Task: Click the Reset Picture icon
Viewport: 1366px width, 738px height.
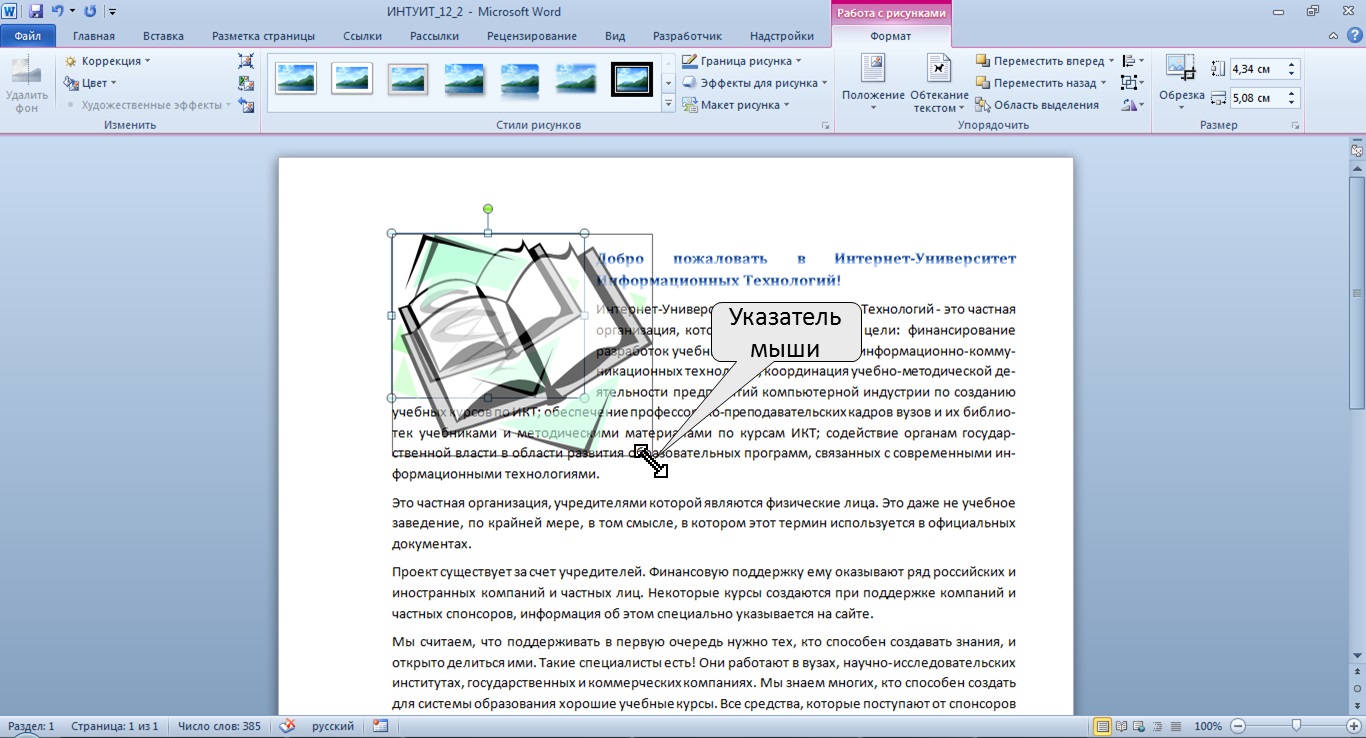Action: [246, 105]
